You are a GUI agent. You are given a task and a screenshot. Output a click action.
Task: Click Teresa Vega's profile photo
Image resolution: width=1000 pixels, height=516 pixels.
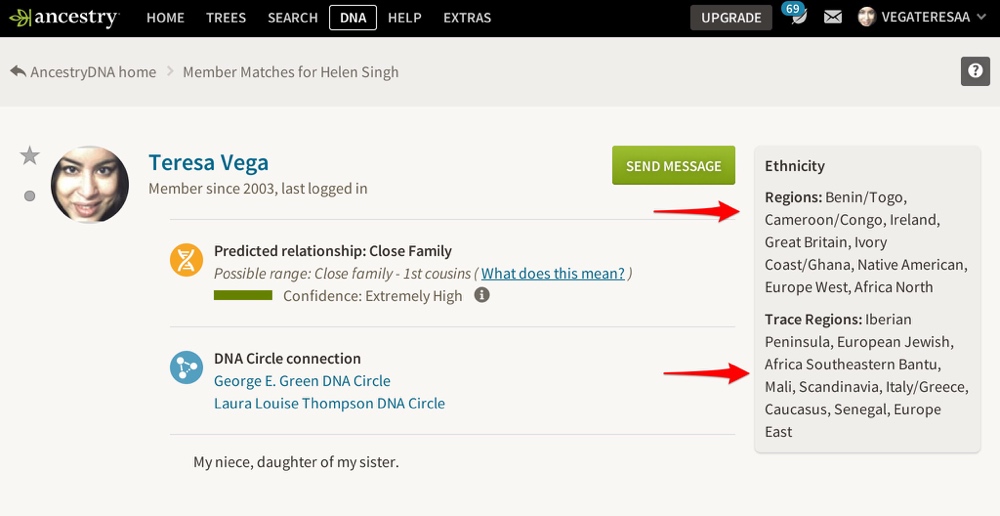[90, 185]
